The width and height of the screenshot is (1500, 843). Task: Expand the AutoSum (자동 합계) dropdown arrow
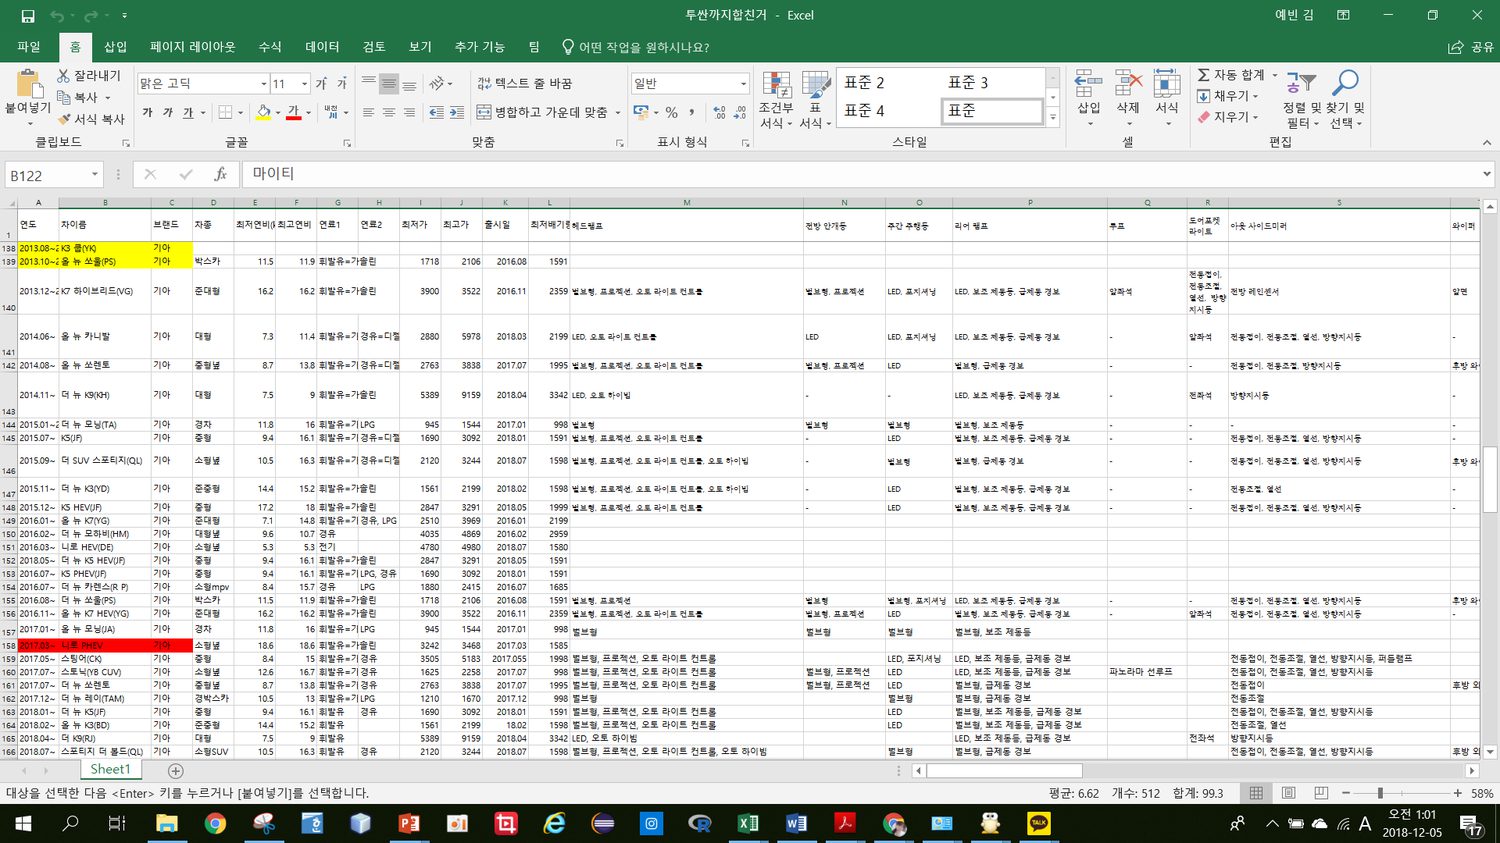coord(1275,76)
